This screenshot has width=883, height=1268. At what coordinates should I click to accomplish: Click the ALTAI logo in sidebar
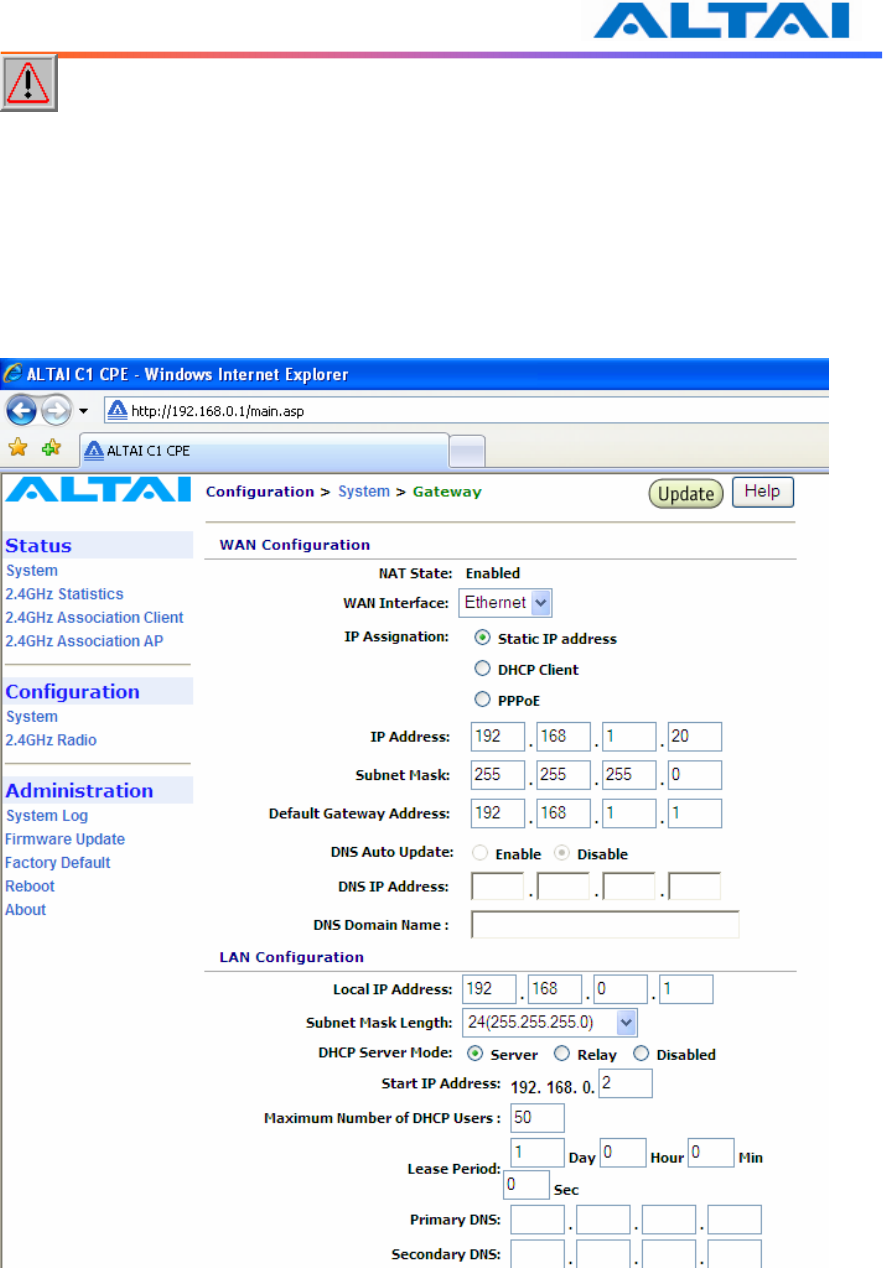click(x=98, y=489)
